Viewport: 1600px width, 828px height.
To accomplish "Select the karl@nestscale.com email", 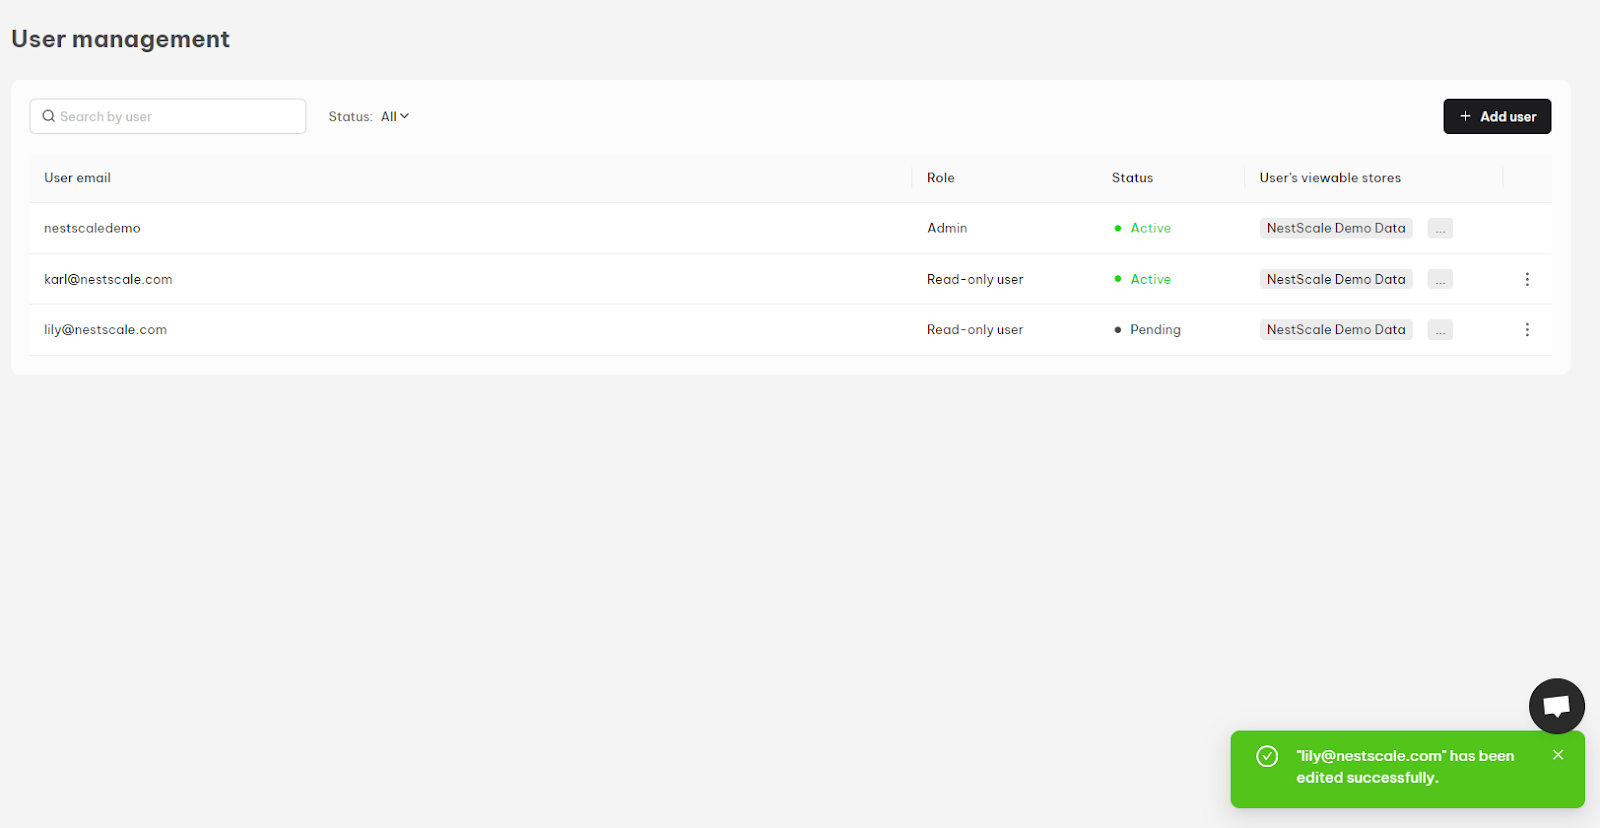I will tap(108, 279).
